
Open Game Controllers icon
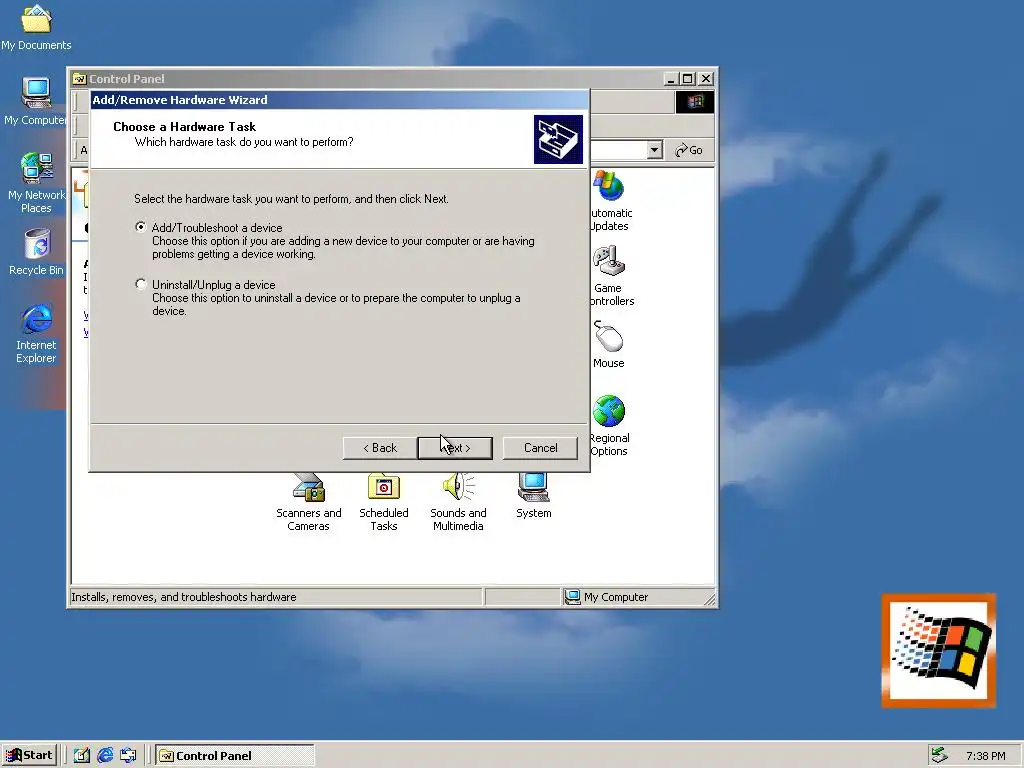click(611, 276)
